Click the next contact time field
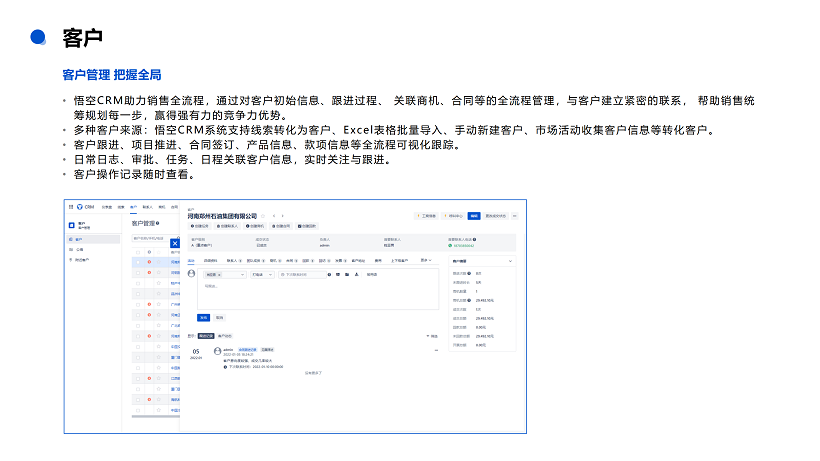 tap(302, 274)
